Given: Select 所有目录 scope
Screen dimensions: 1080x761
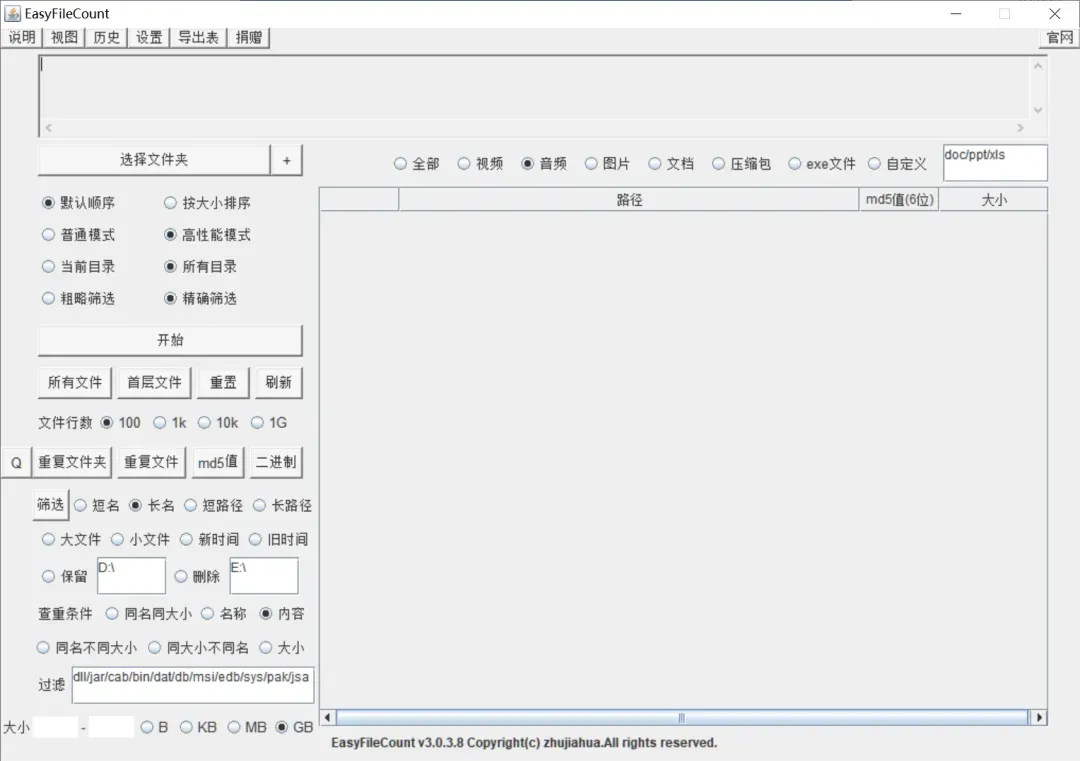Looking at the screenshot, I should (200, 267).
